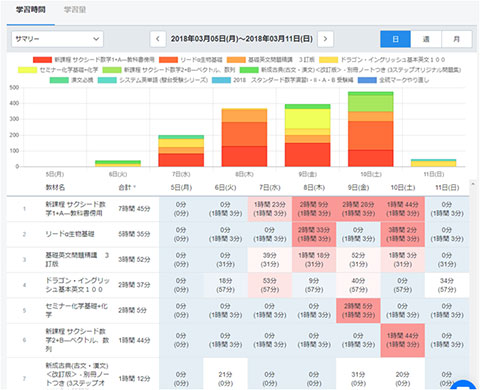Select the 週 view button
This screenshot has height=390, width=480.
(x=426, y=39)
